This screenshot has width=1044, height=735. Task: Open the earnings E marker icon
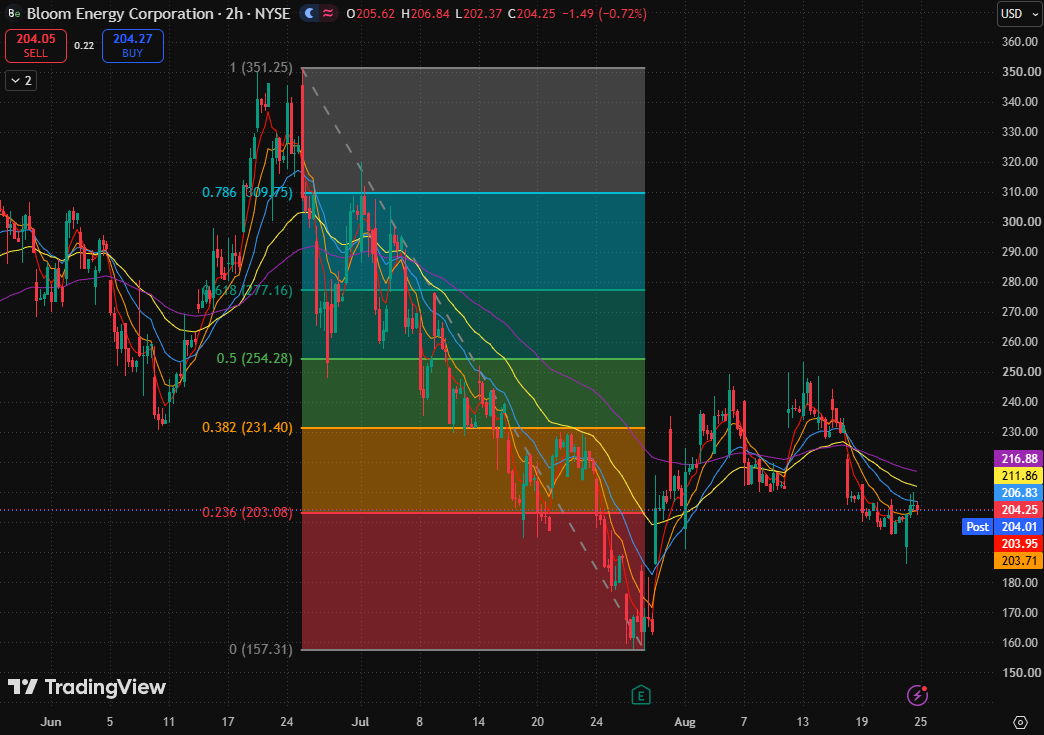click(641, 696)
